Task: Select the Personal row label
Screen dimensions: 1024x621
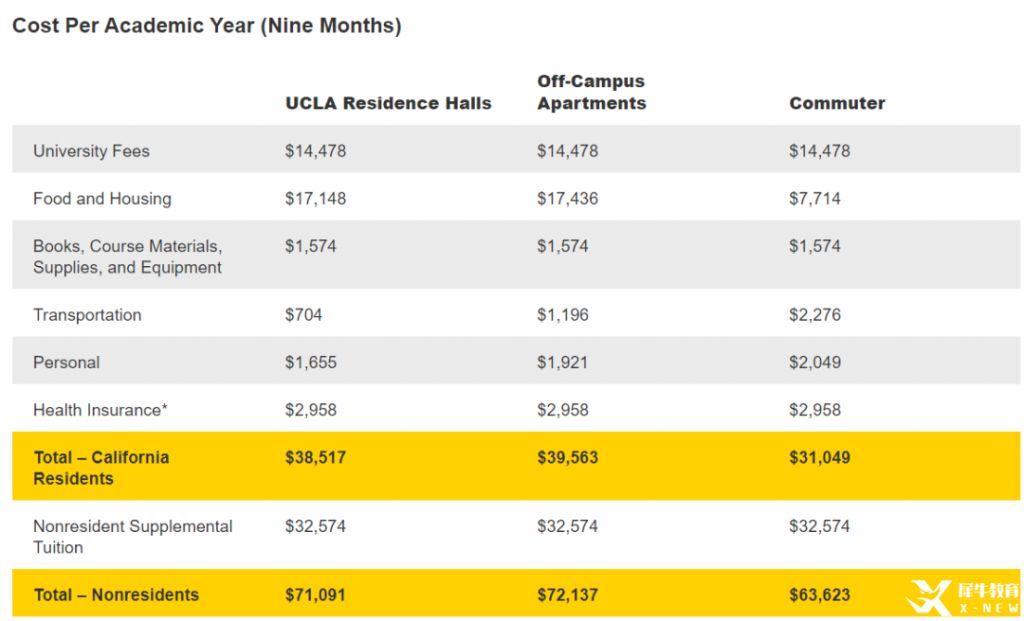Action: (x=66, y=362)
